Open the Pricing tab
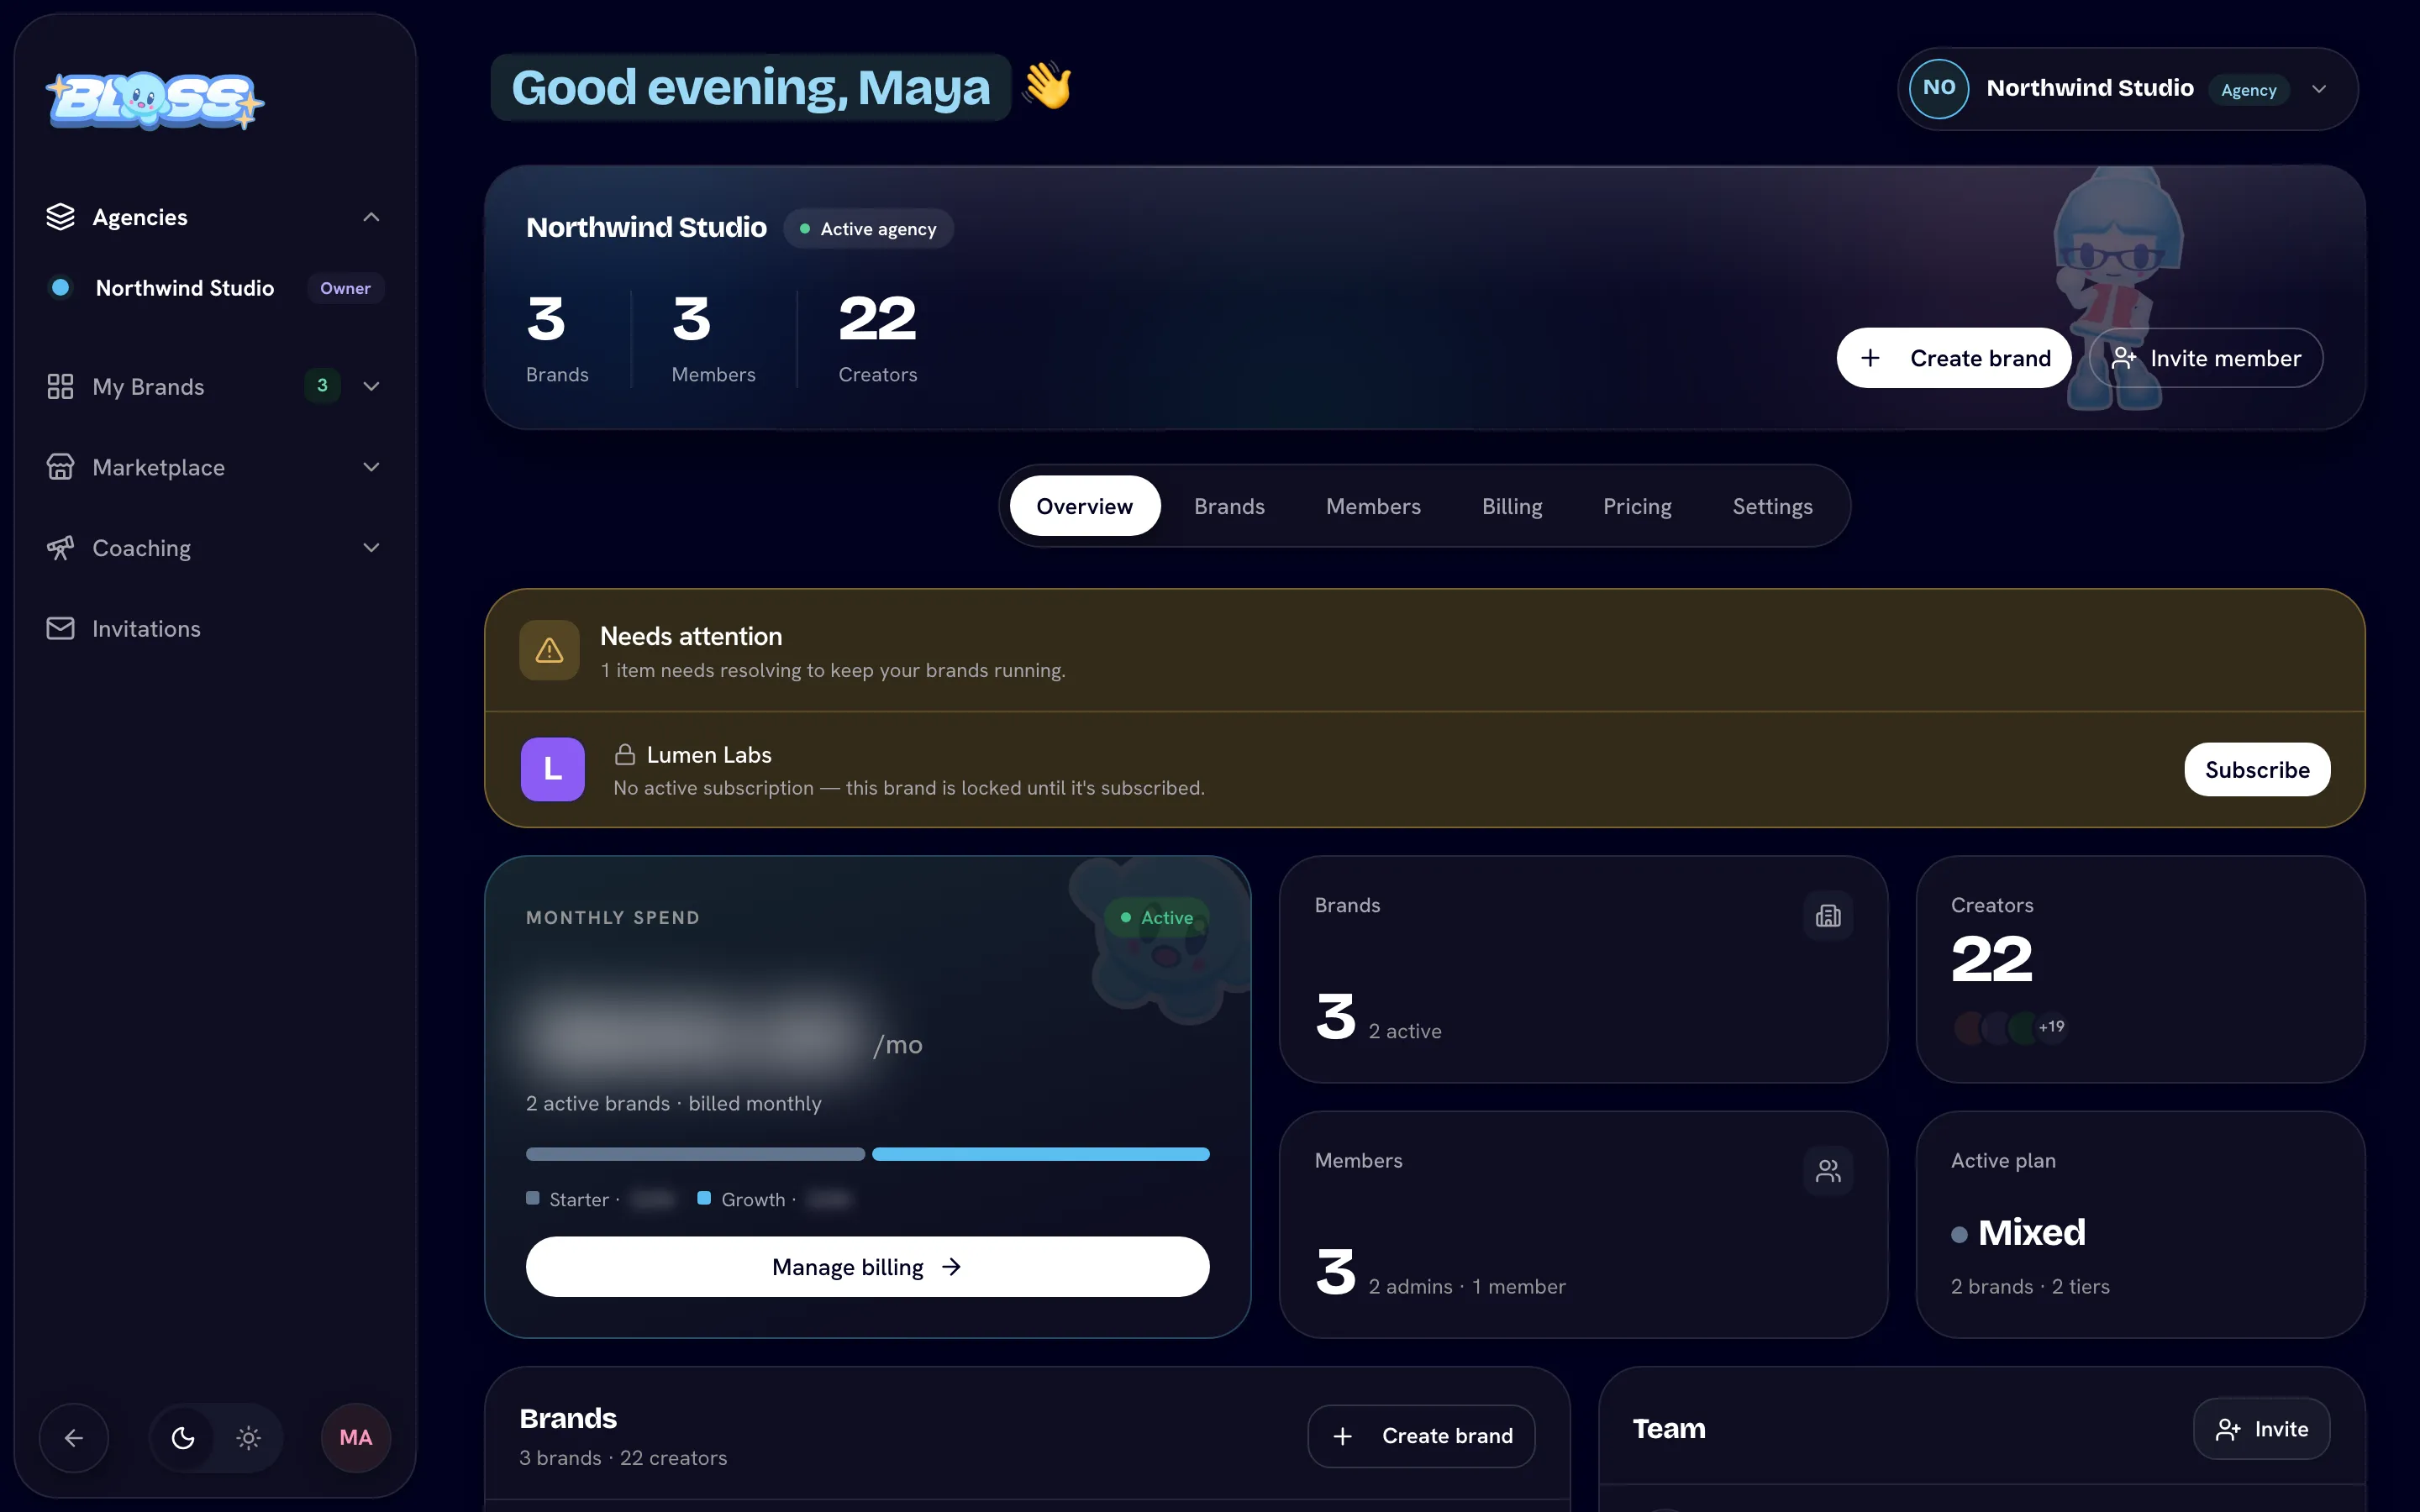 click(x=1637, y=506)
